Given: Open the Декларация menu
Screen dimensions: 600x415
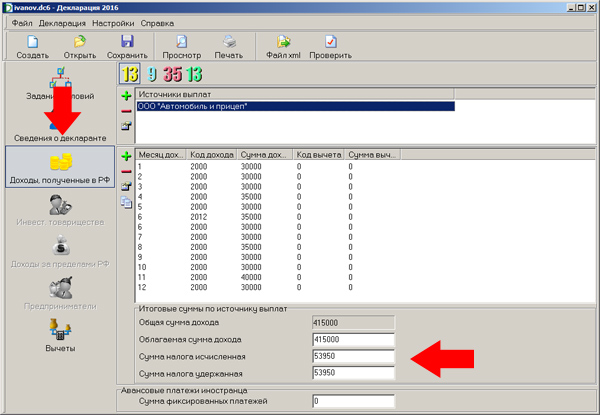Looking at the screenshot, I should tap(62, 23).
